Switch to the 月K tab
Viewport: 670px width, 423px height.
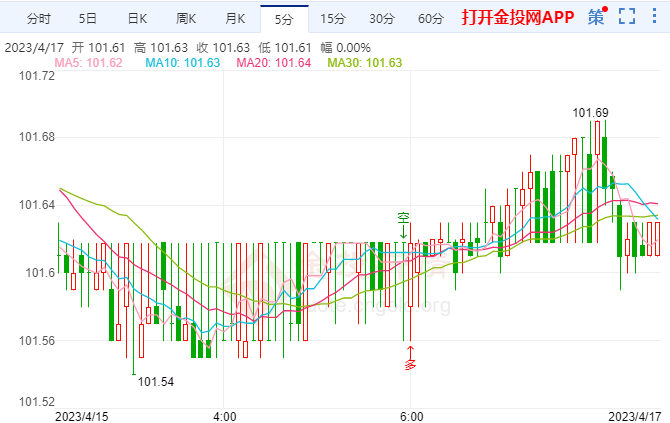235,18
